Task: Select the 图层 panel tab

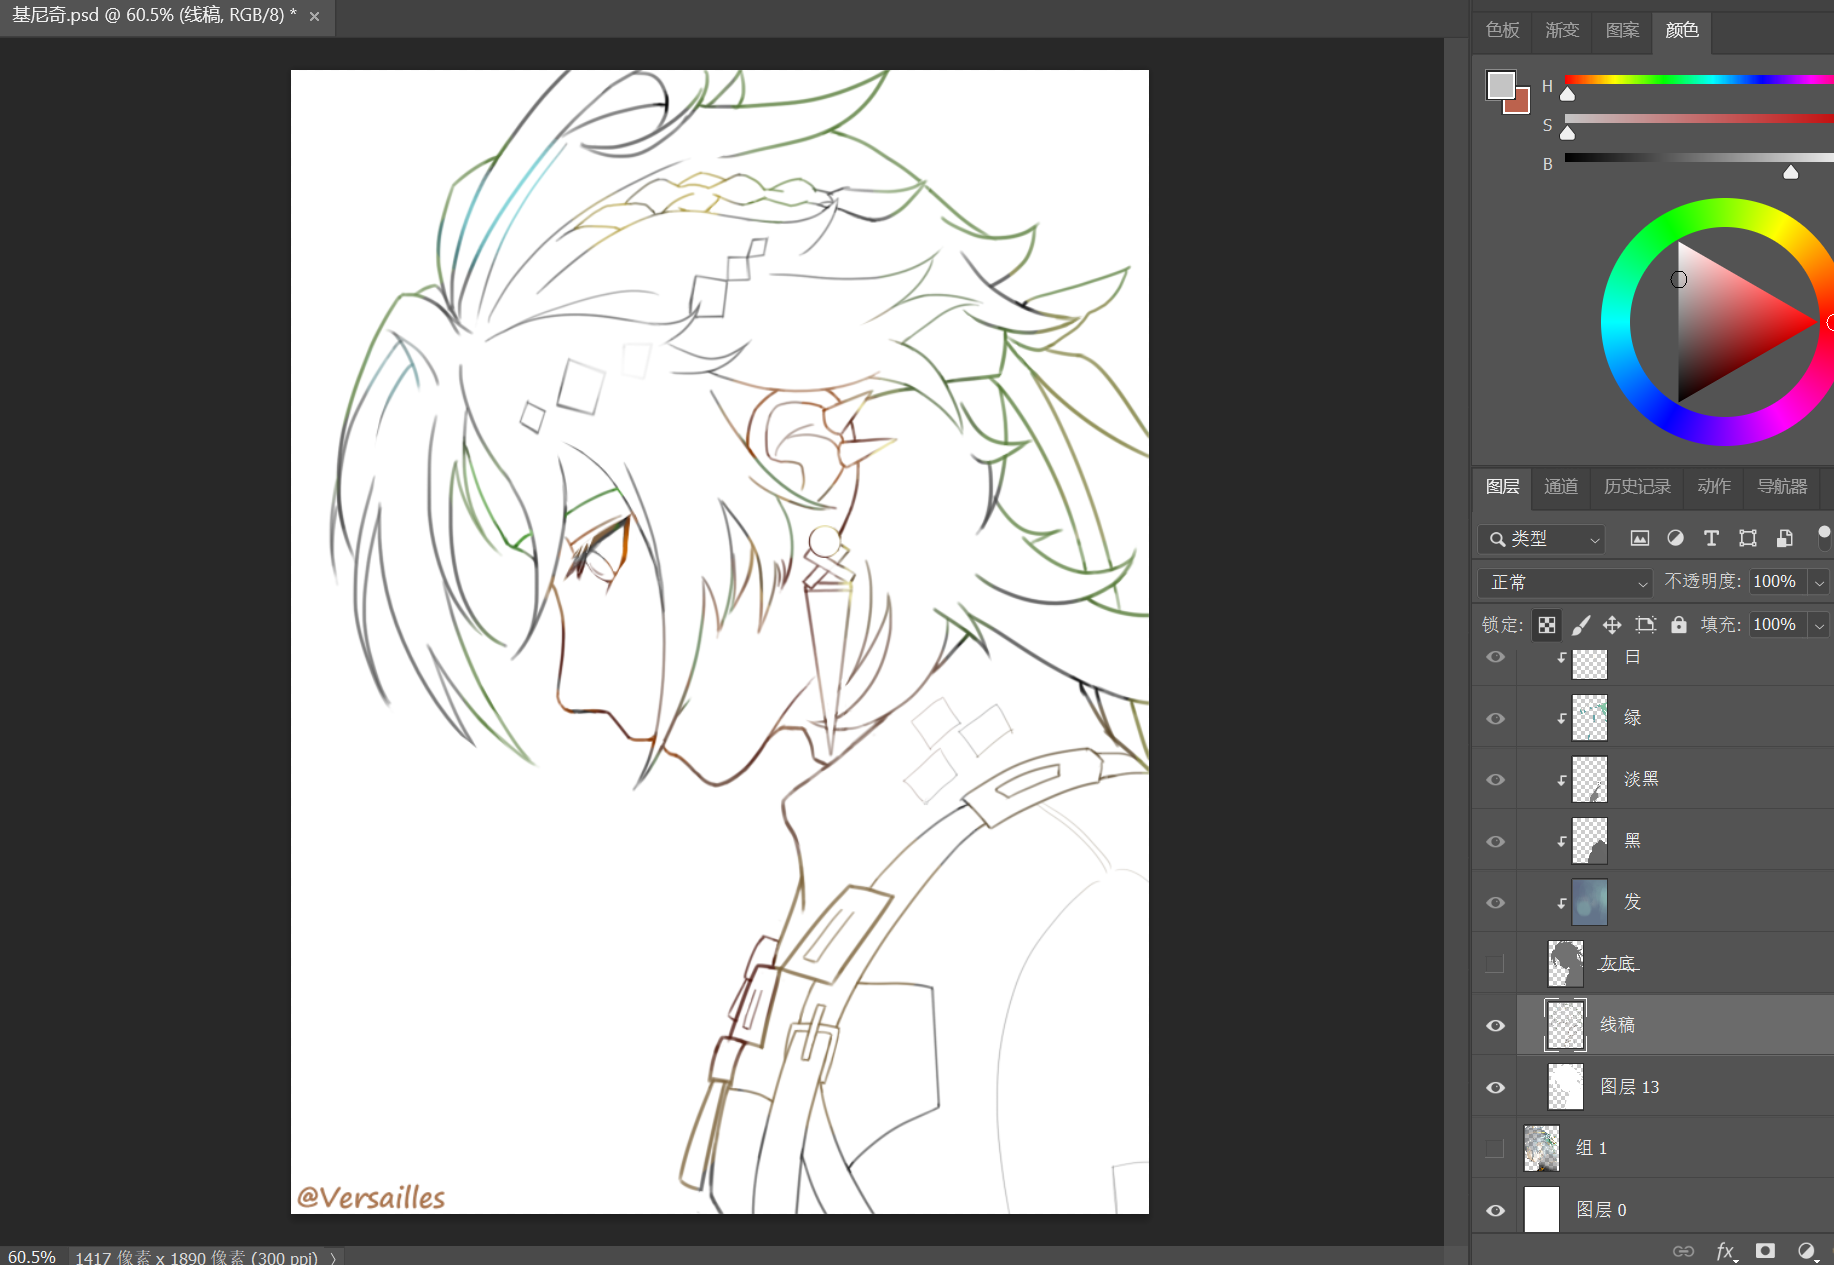Action: tap(1502, 487)
